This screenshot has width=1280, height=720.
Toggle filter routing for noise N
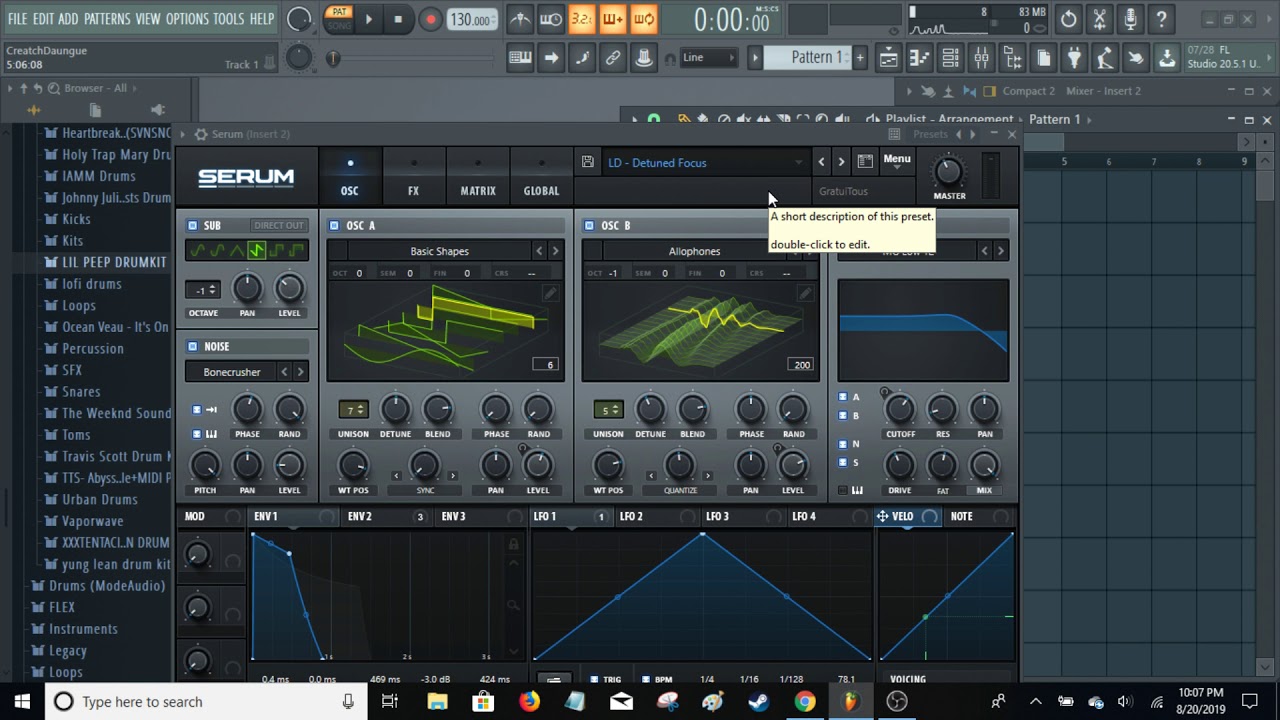click(x=842, y=444)
